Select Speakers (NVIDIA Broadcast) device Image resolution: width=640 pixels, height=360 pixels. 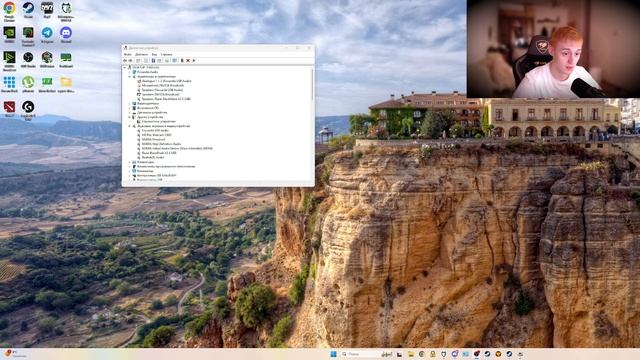[160, 94]
